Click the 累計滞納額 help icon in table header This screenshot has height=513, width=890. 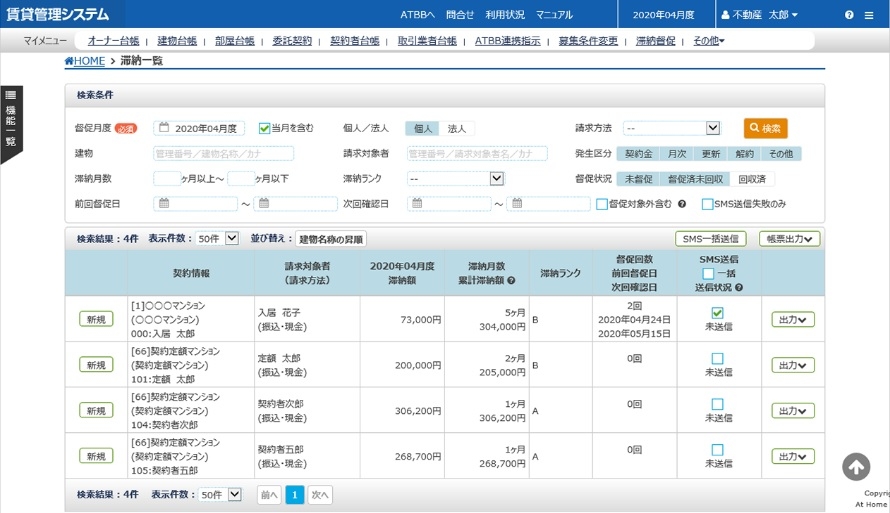point(511,280)
